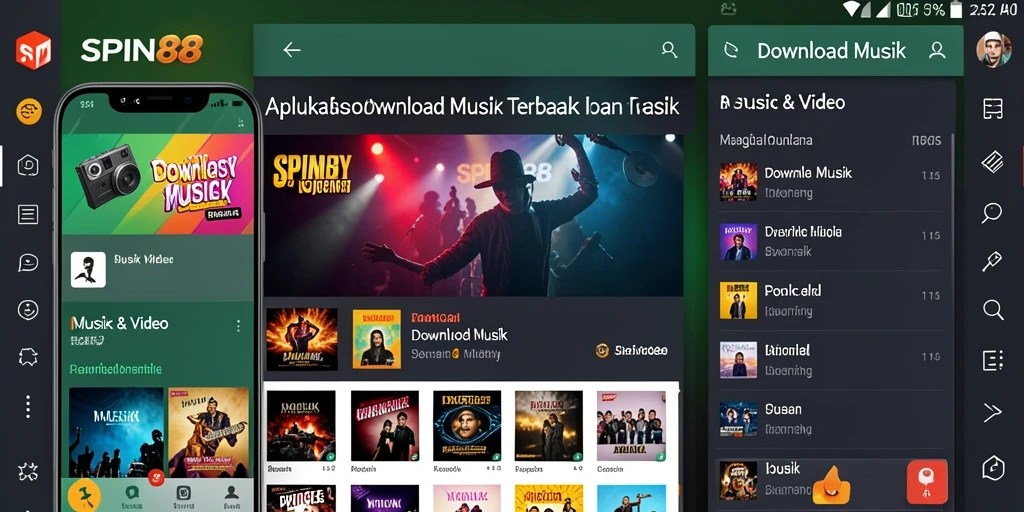Open the puzzle badge icon in left sidebar

tap(28, 357)
